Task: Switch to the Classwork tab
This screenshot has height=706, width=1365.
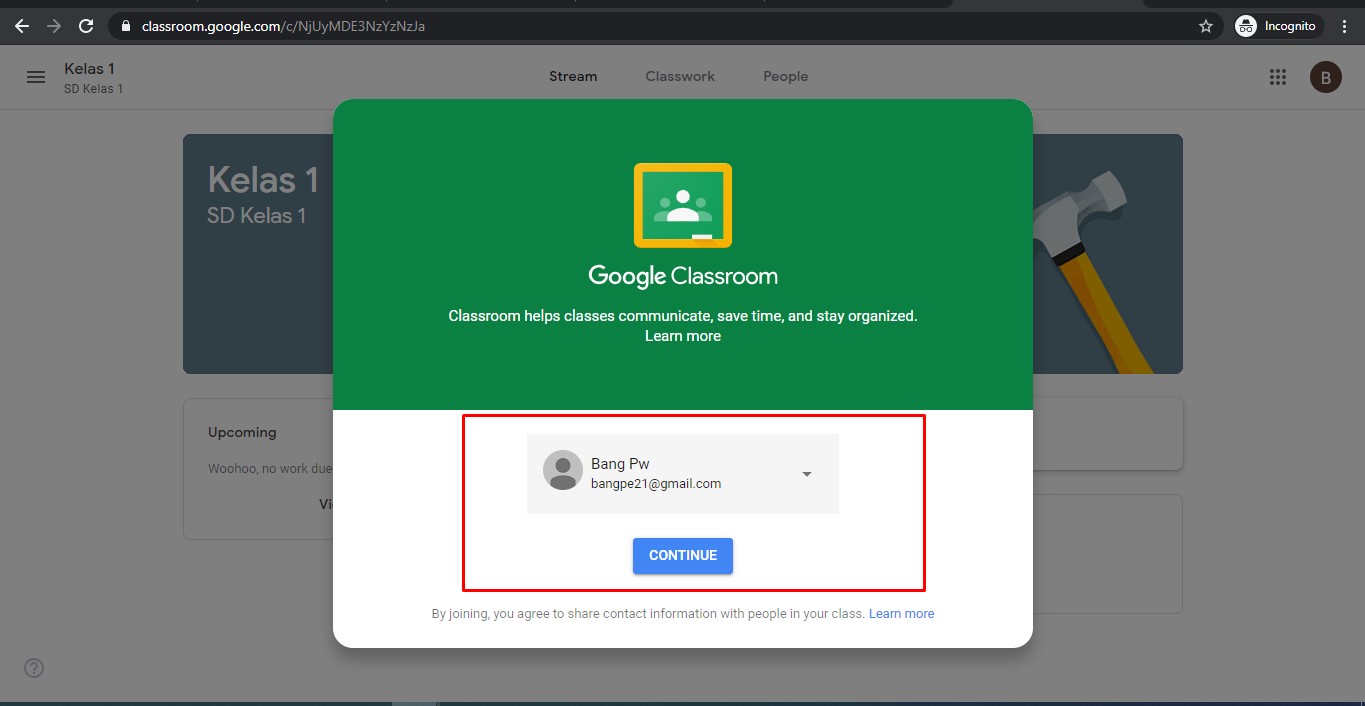Action: (x=680, y=76)
